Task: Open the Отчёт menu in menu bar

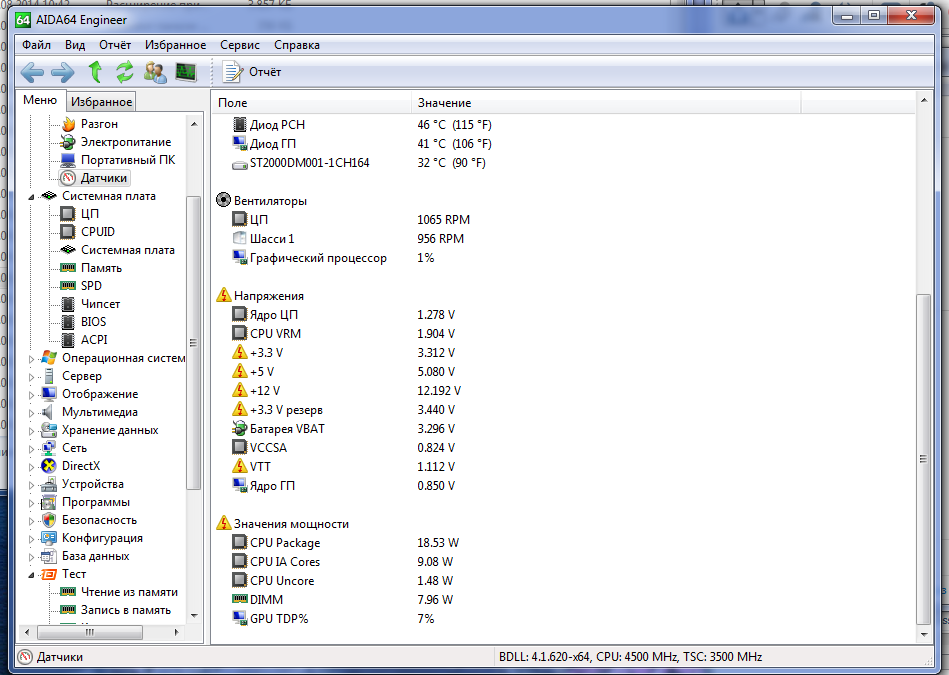Action: 115,45
